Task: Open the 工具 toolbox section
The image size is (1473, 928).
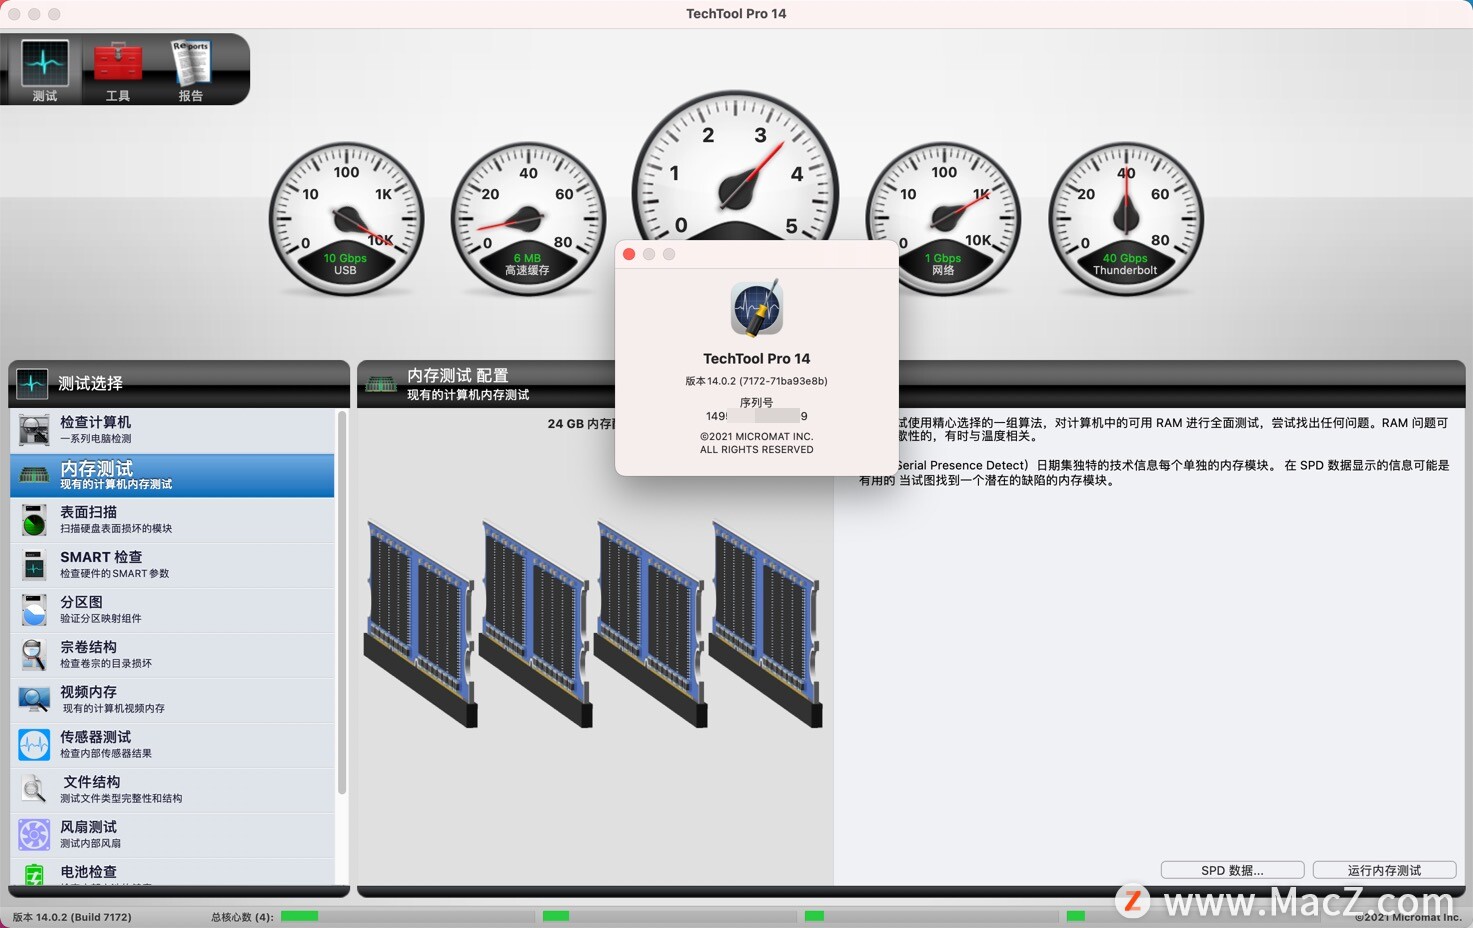Action: click(118, 70)
